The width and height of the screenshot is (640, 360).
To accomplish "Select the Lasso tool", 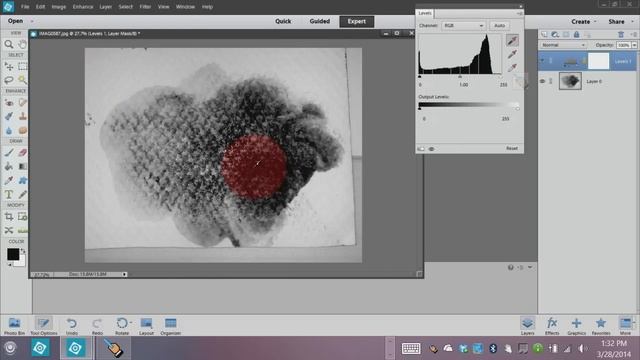I will 9,80.
